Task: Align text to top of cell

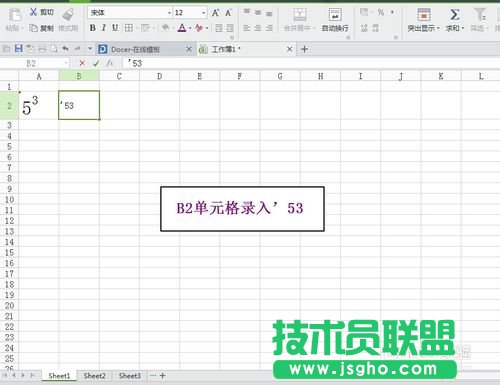Action: click(x=247, y=12)
